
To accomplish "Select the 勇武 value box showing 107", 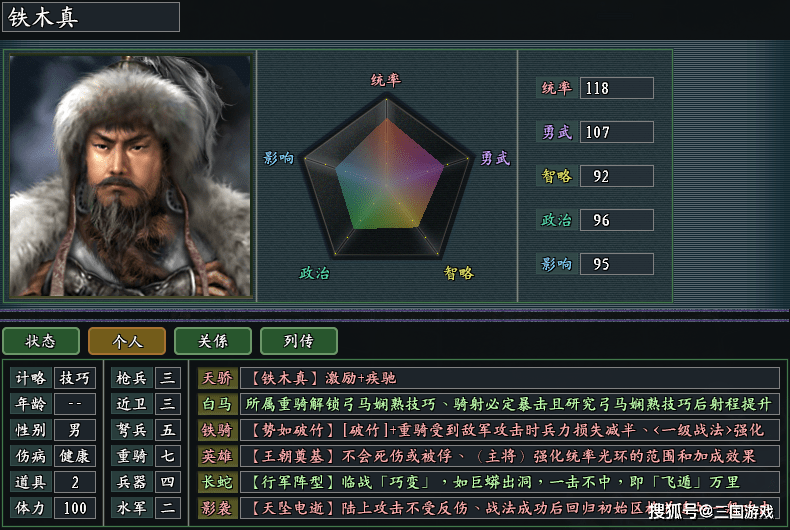I will (616, 132).
